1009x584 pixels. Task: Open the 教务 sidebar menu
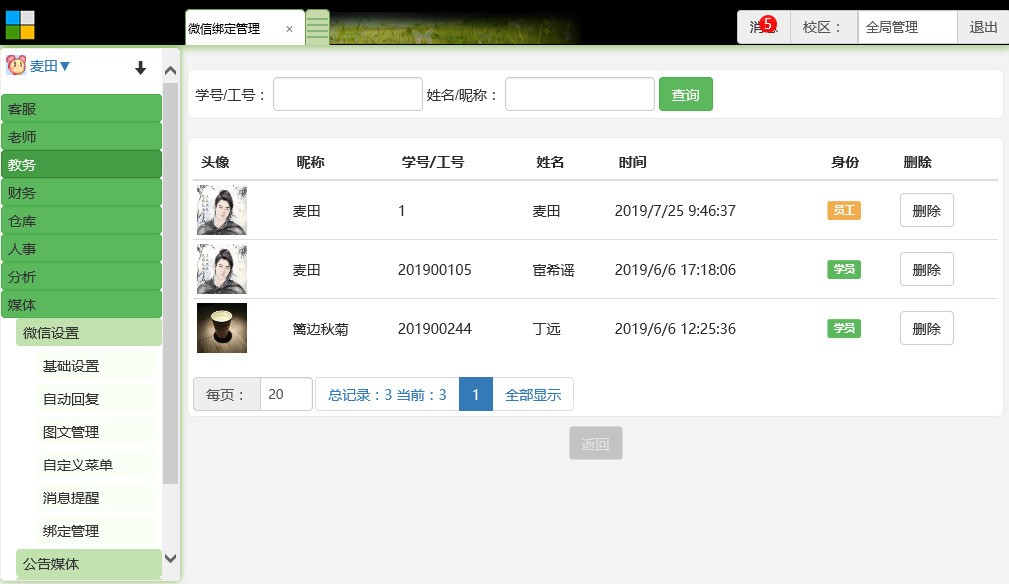81,165
